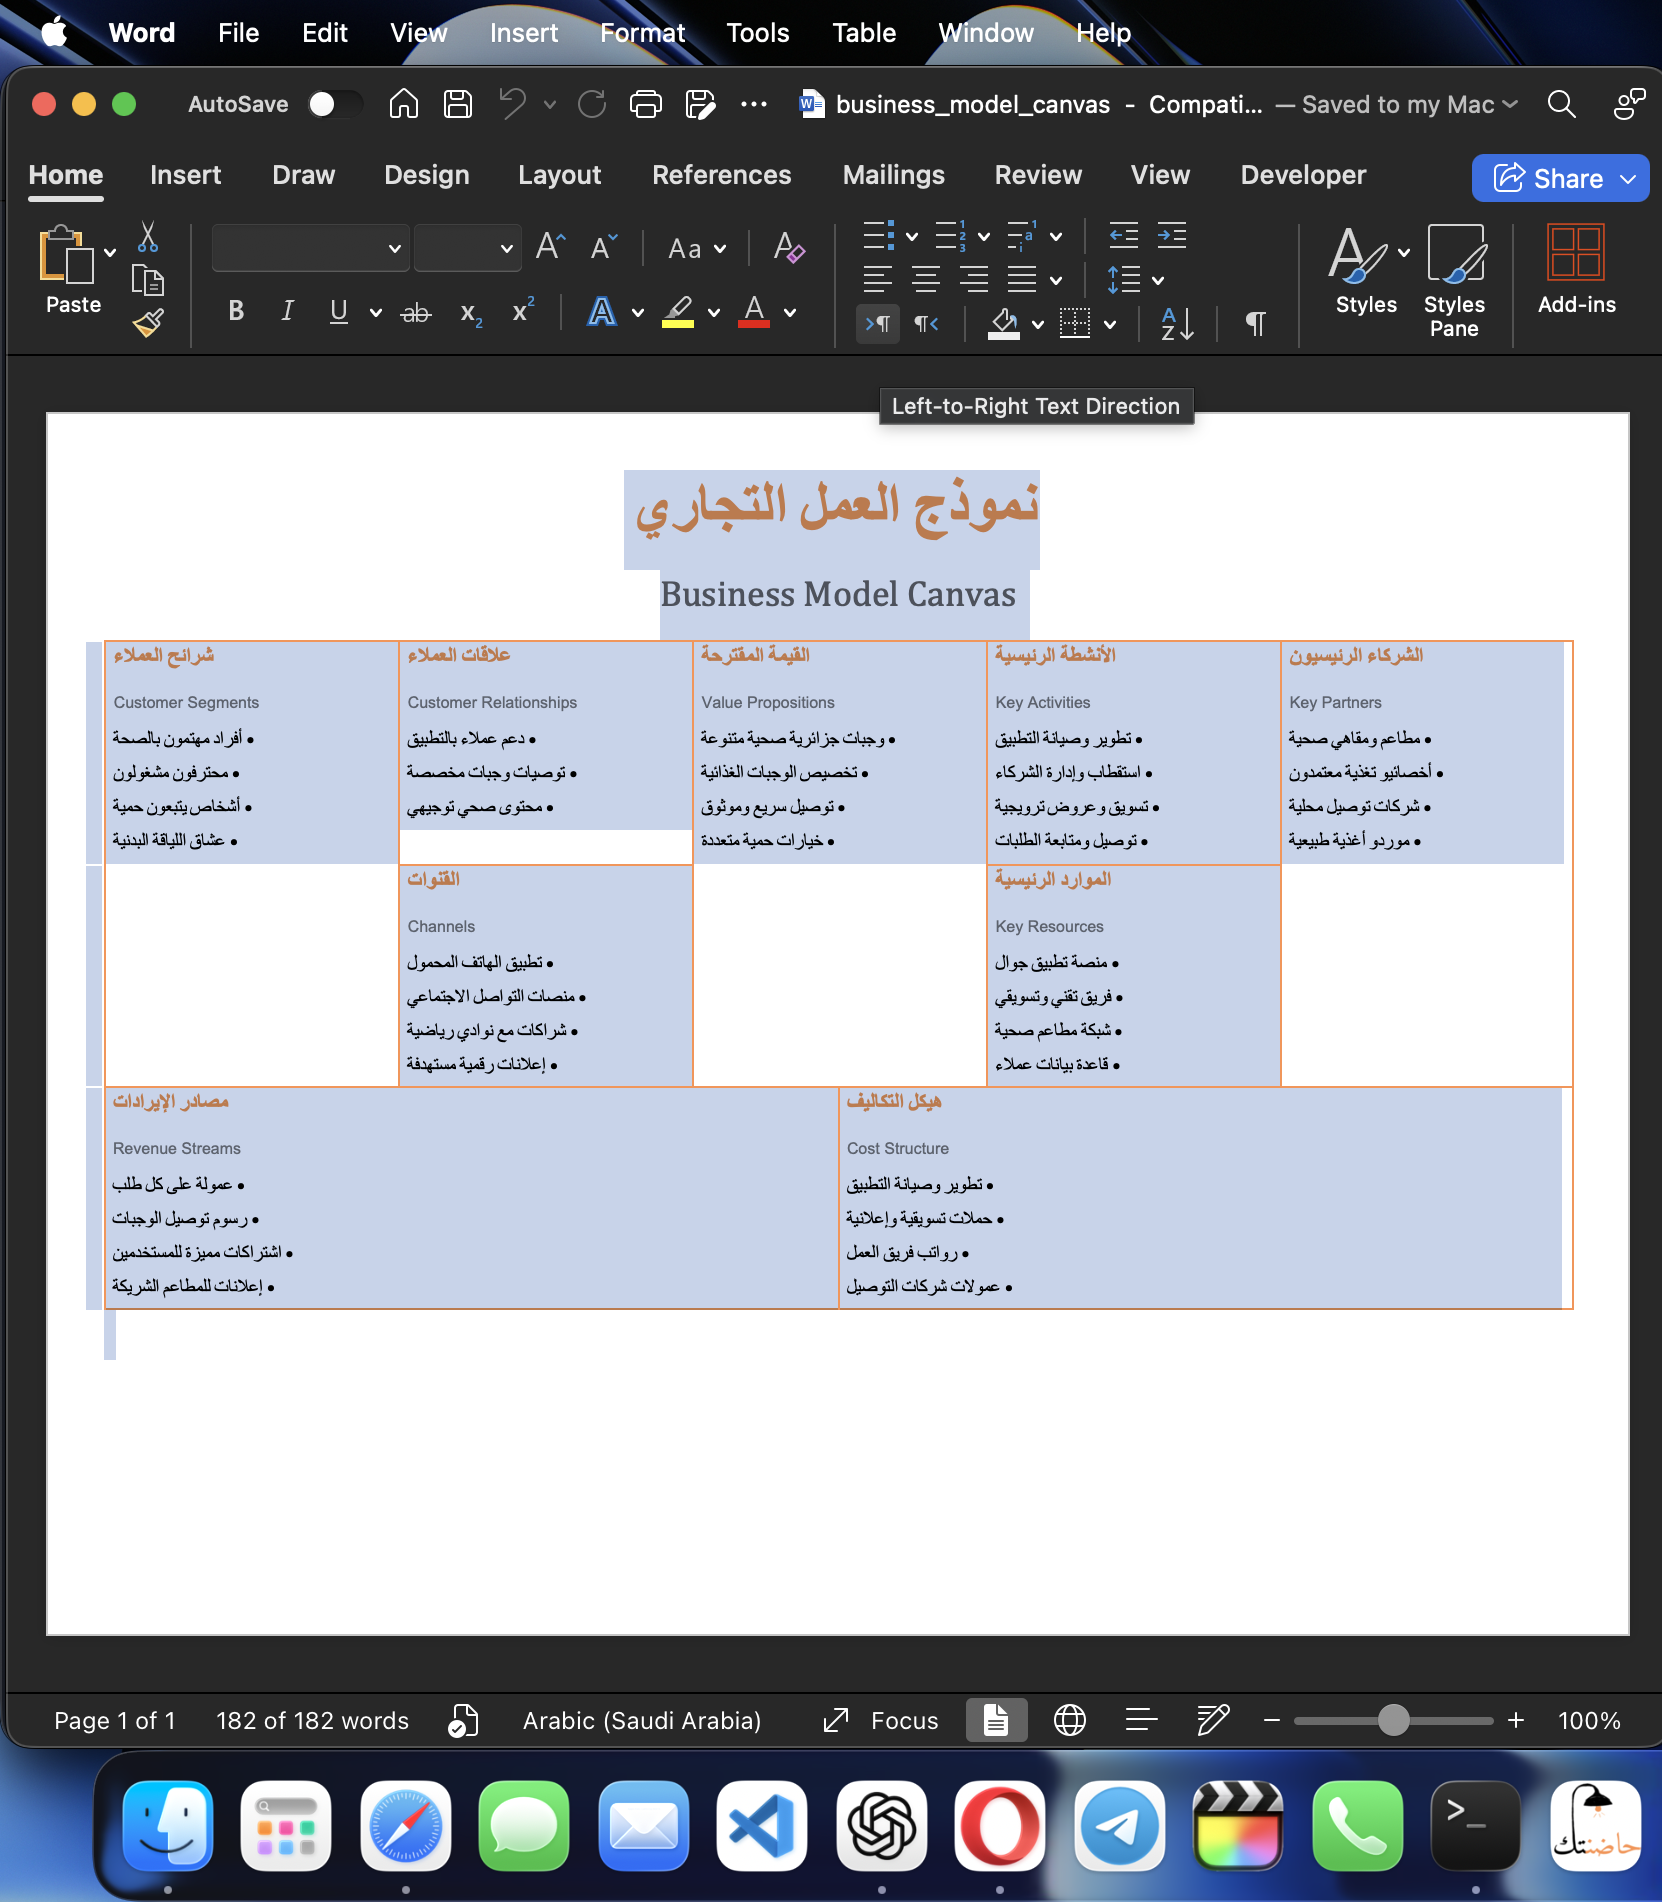Apply strikethrough formatting
Viewport: 1662px width, 1902px height.
(x=415, y=313)
